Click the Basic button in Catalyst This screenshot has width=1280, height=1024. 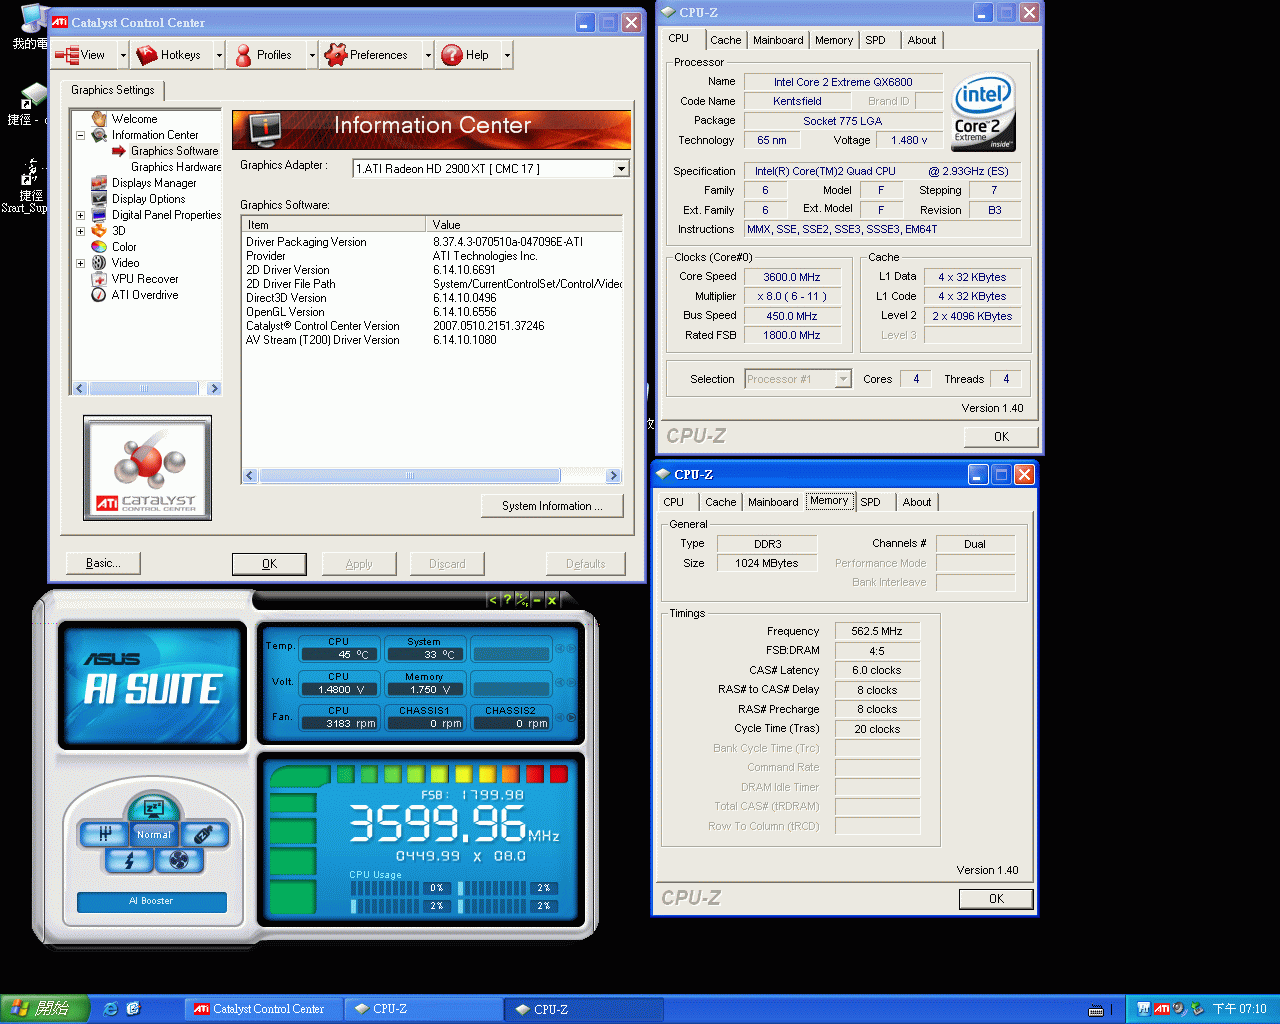[103, 564]
